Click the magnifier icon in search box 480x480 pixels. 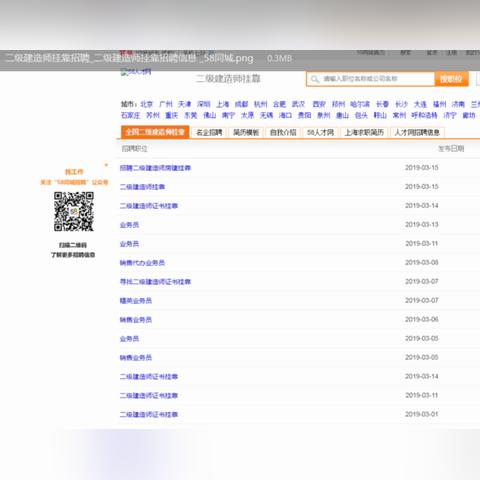pos(315,79)
